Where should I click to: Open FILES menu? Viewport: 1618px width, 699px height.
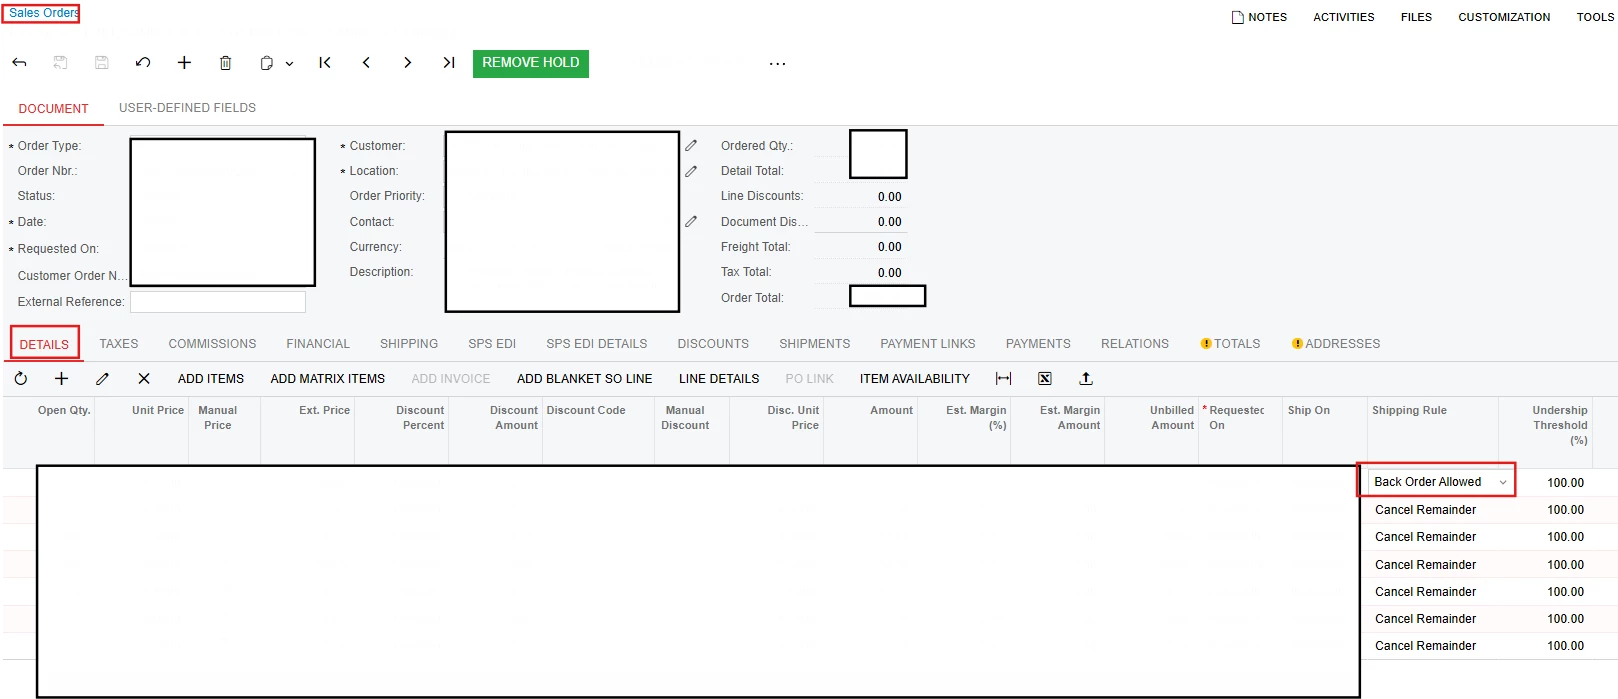point(1416,17)
